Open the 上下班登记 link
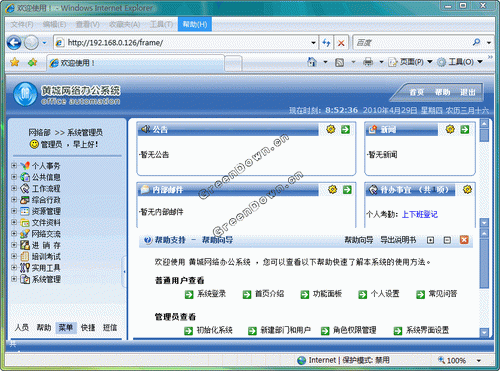The width and height of the screenshot is (500, 371). pyautogui.click(x=420, y=214)
